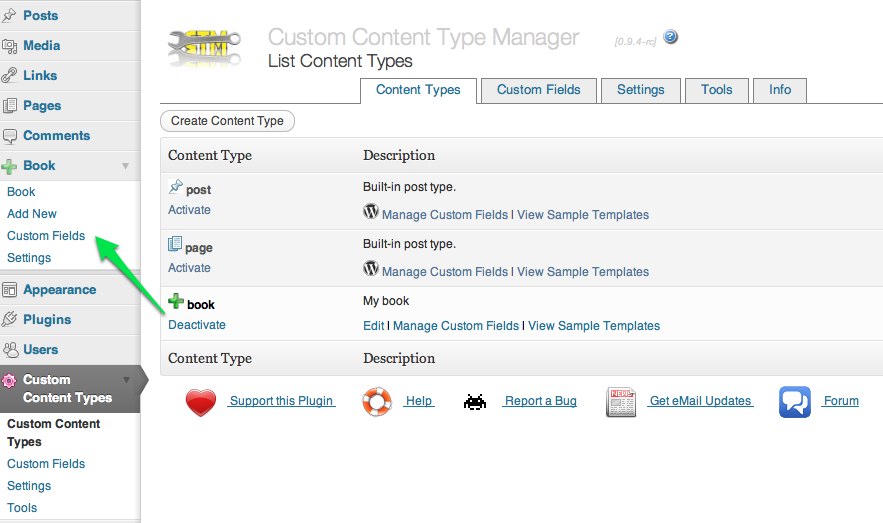This screenshot has height=523, width=883.
Task: Click Custom Fields under Custom Content Types menu
Action: click(x=46, y=464)
